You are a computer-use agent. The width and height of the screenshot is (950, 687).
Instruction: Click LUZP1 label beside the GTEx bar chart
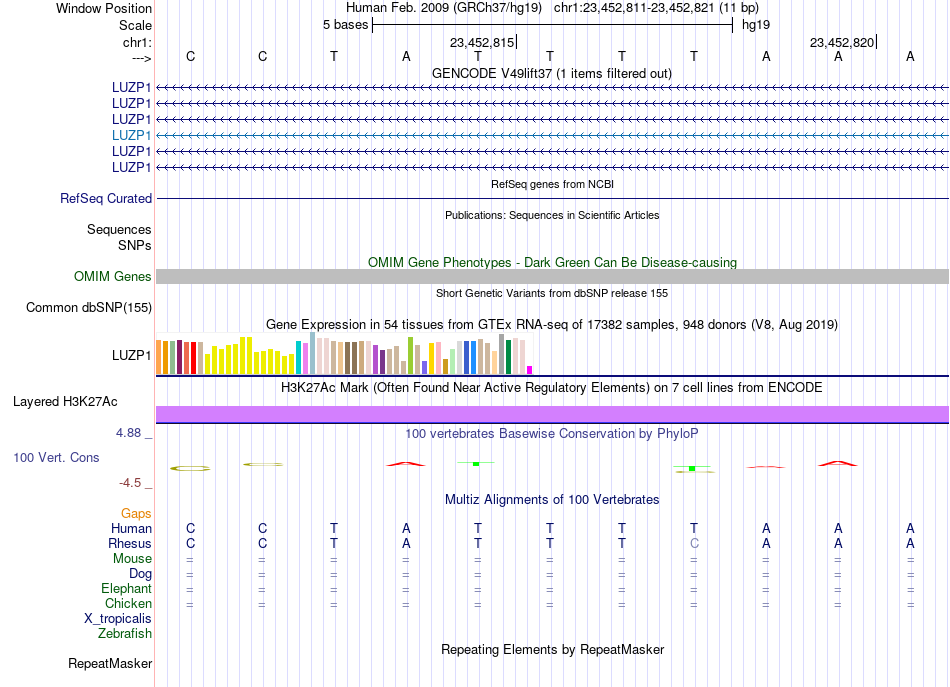tap(131, 355)
